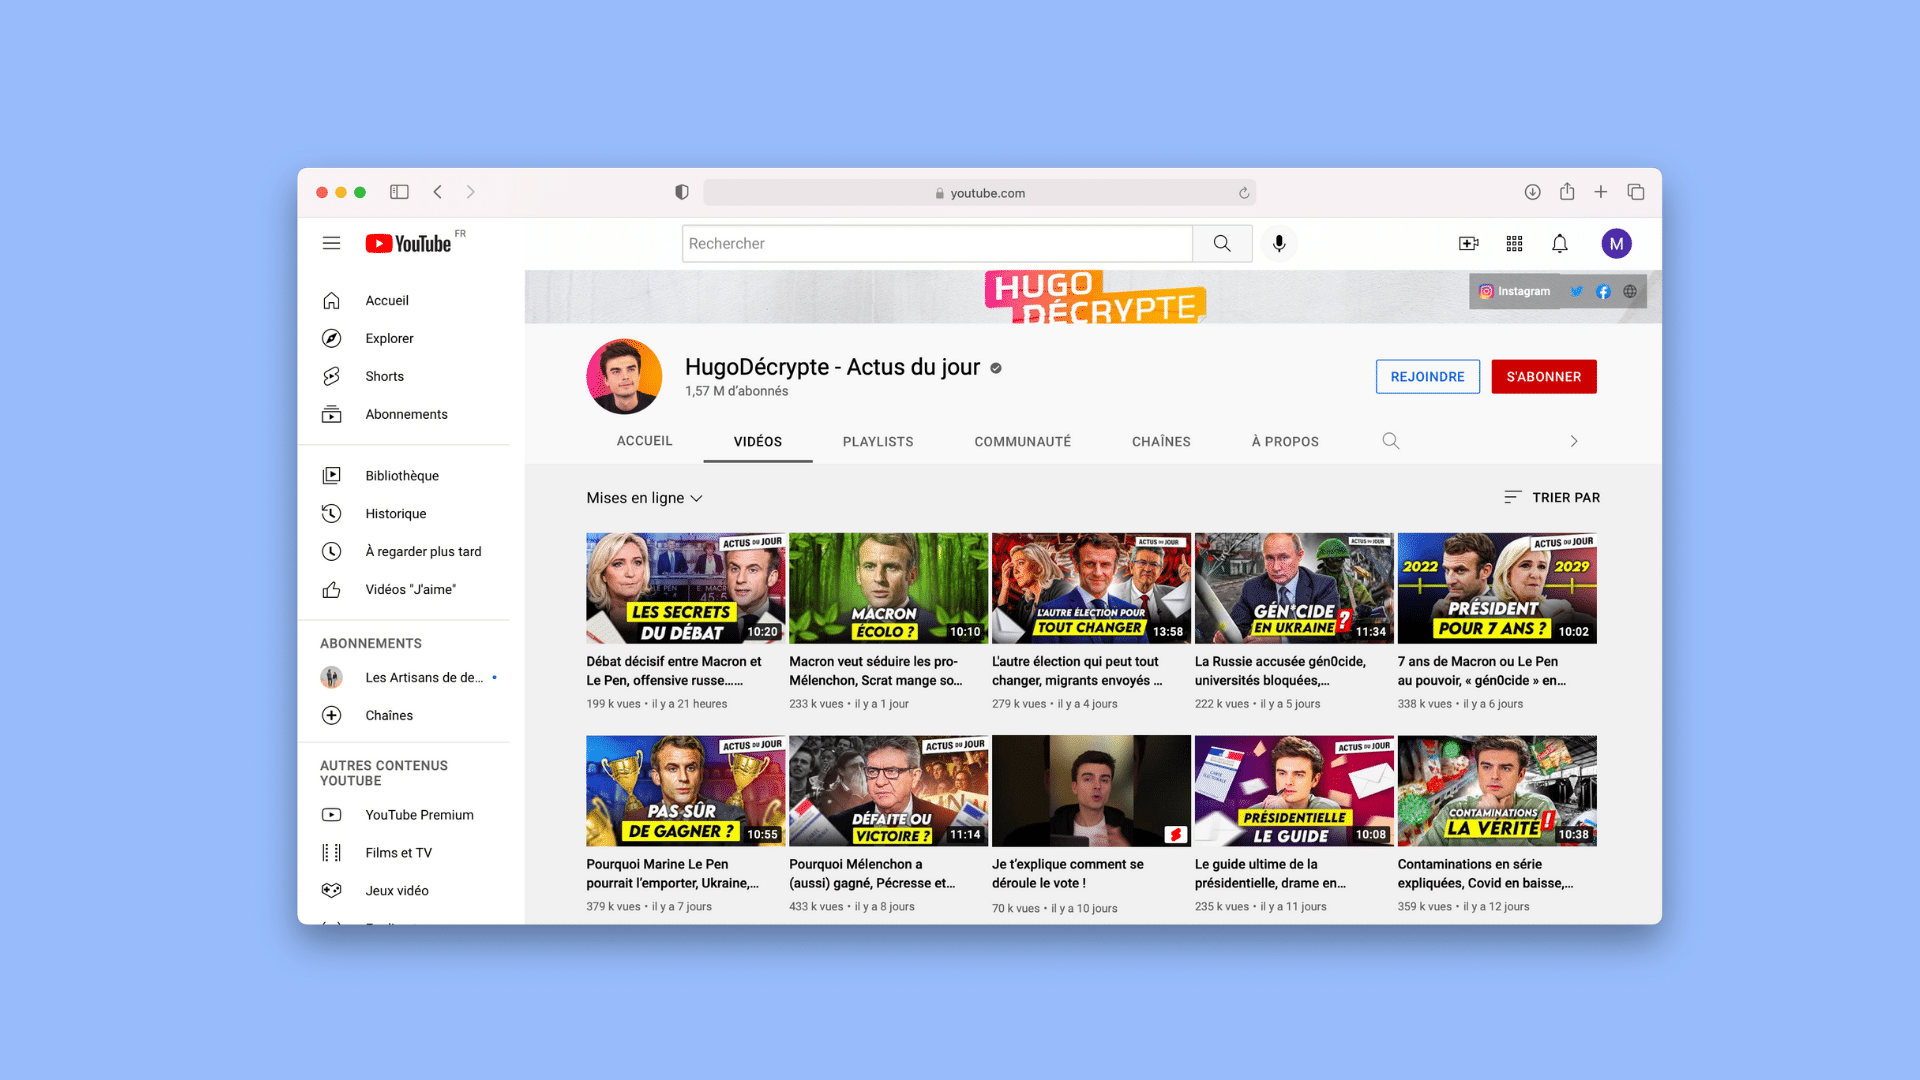Open the YouTube apps grid
Viewport: 1920px width, 1080px height.
point(1514,243)
